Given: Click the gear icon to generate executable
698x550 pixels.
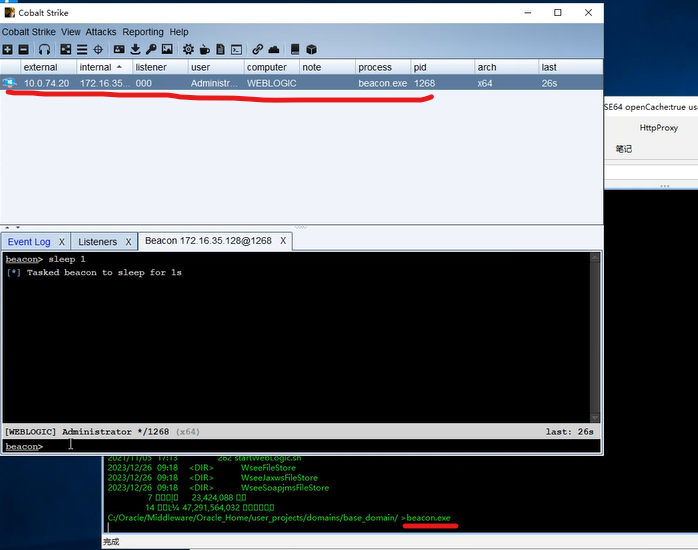Looking at the screenshot, I should click(x=188, y=49).
